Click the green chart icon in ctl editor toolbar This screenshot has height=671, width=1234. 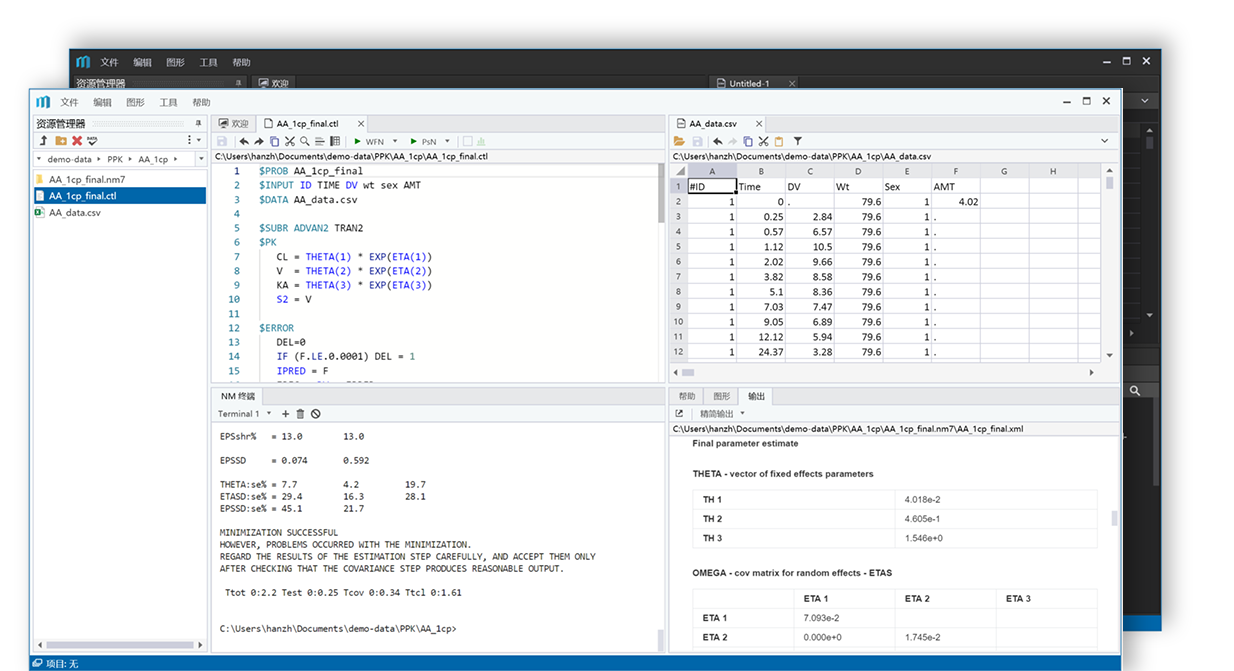click(482, 141)
